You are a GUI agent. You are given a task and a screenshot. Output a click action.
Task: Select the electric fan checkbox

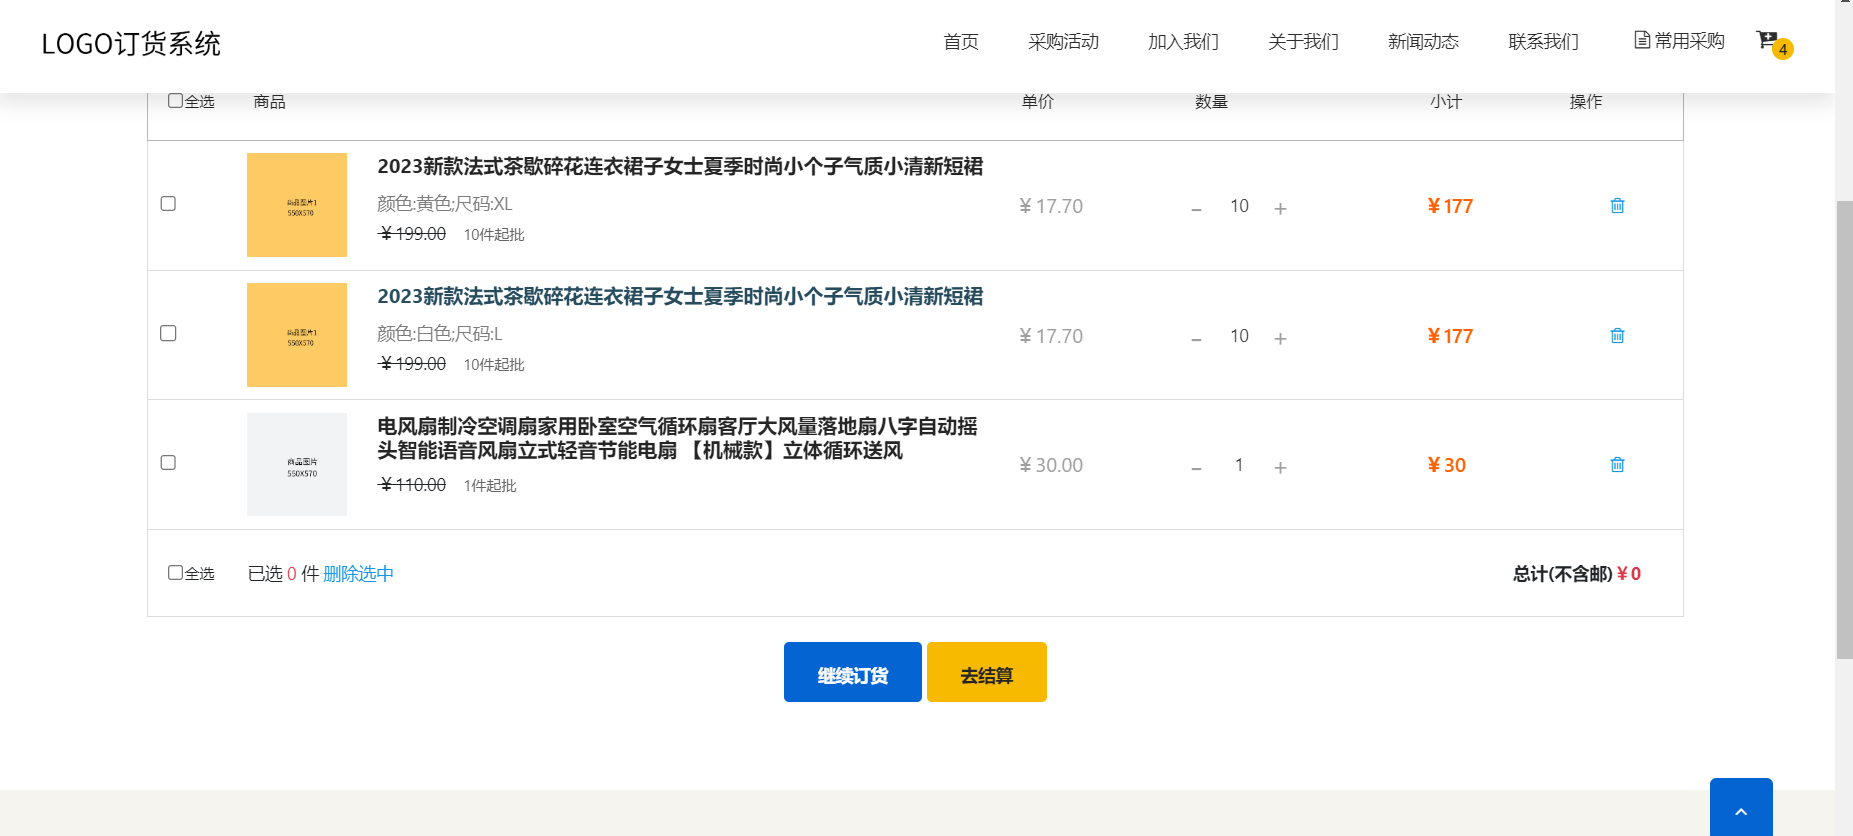[x=168, y=463]
